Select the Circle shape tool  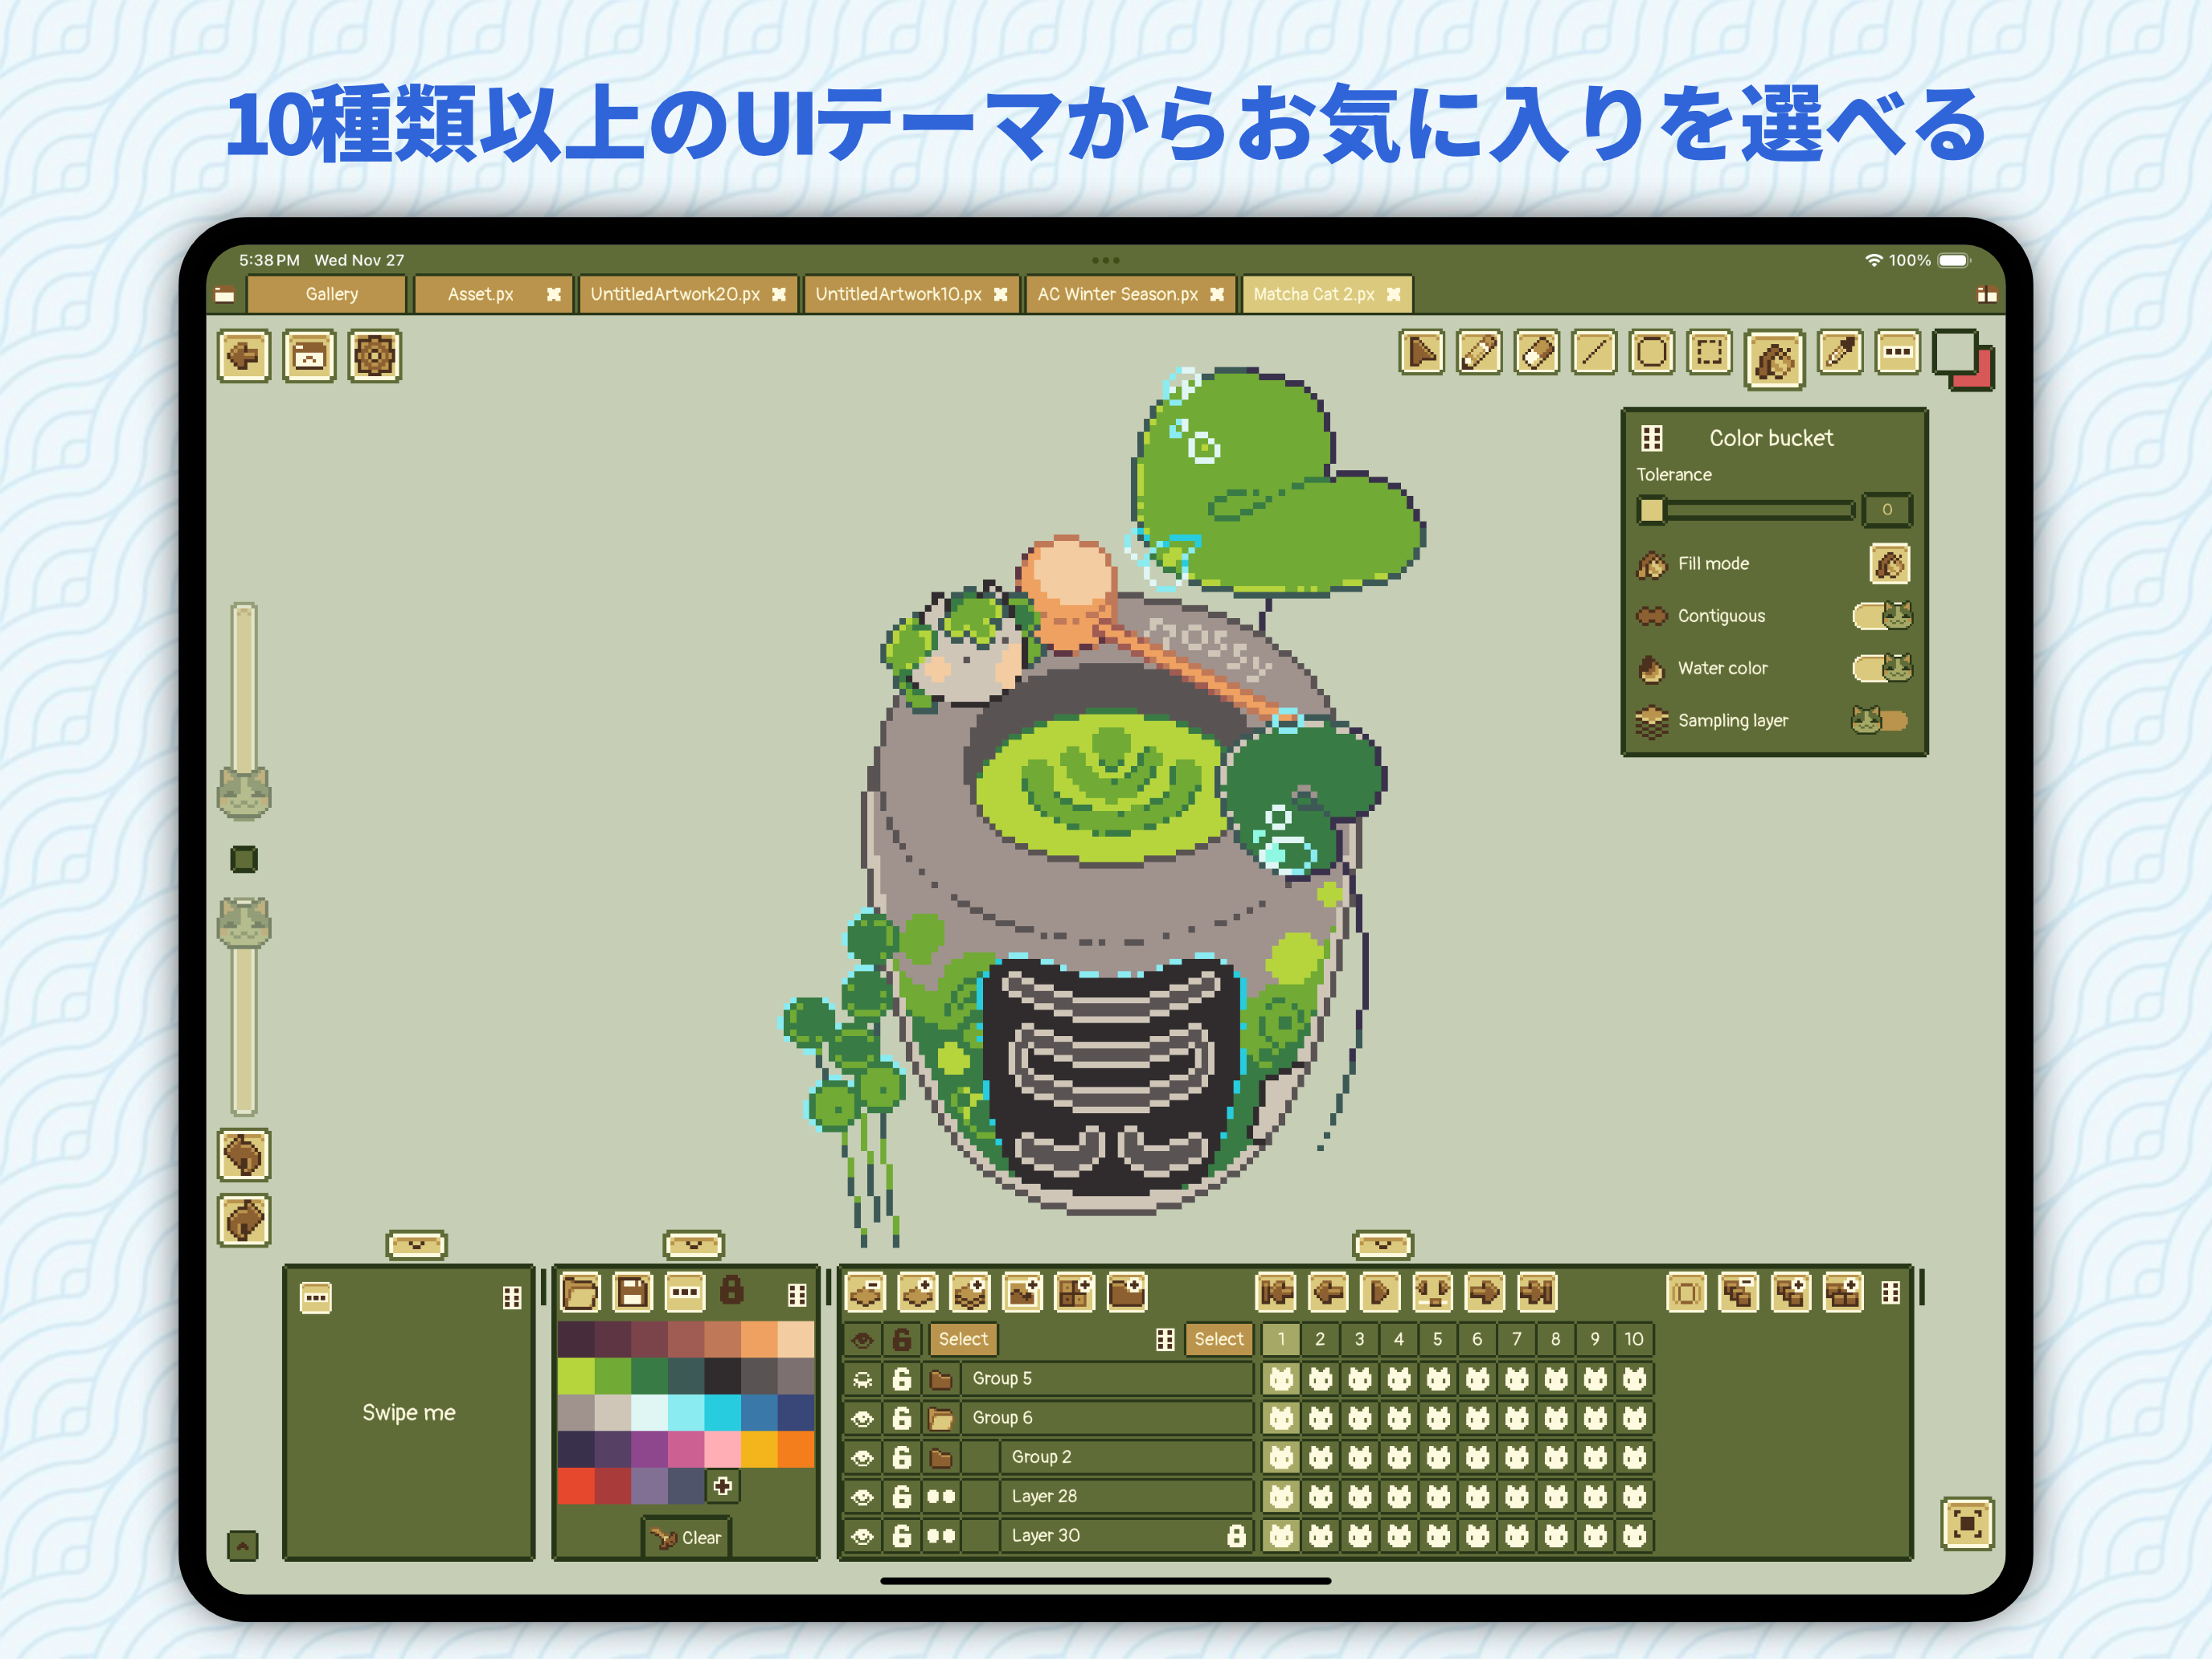(x=1652, y=354)
